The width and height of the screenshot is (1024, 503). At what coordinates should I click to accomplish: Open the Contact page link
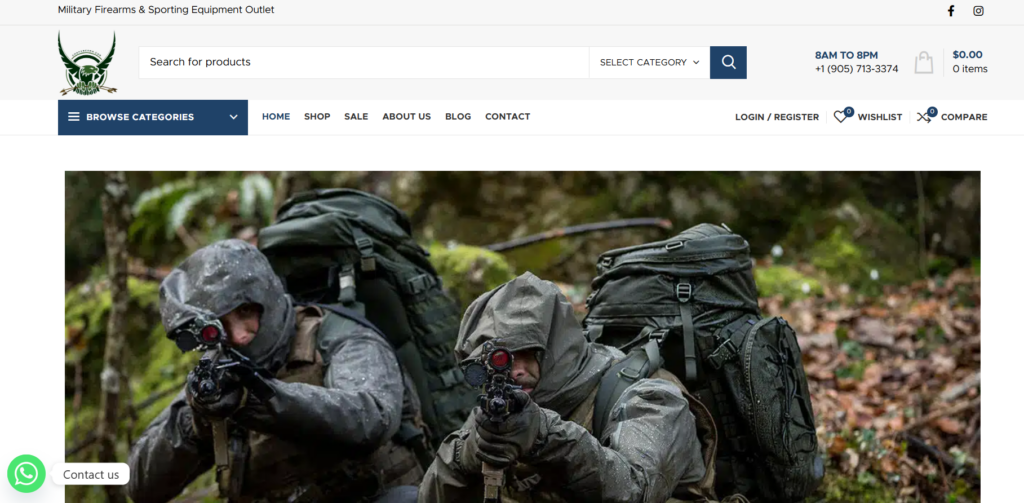pos(507,117)
